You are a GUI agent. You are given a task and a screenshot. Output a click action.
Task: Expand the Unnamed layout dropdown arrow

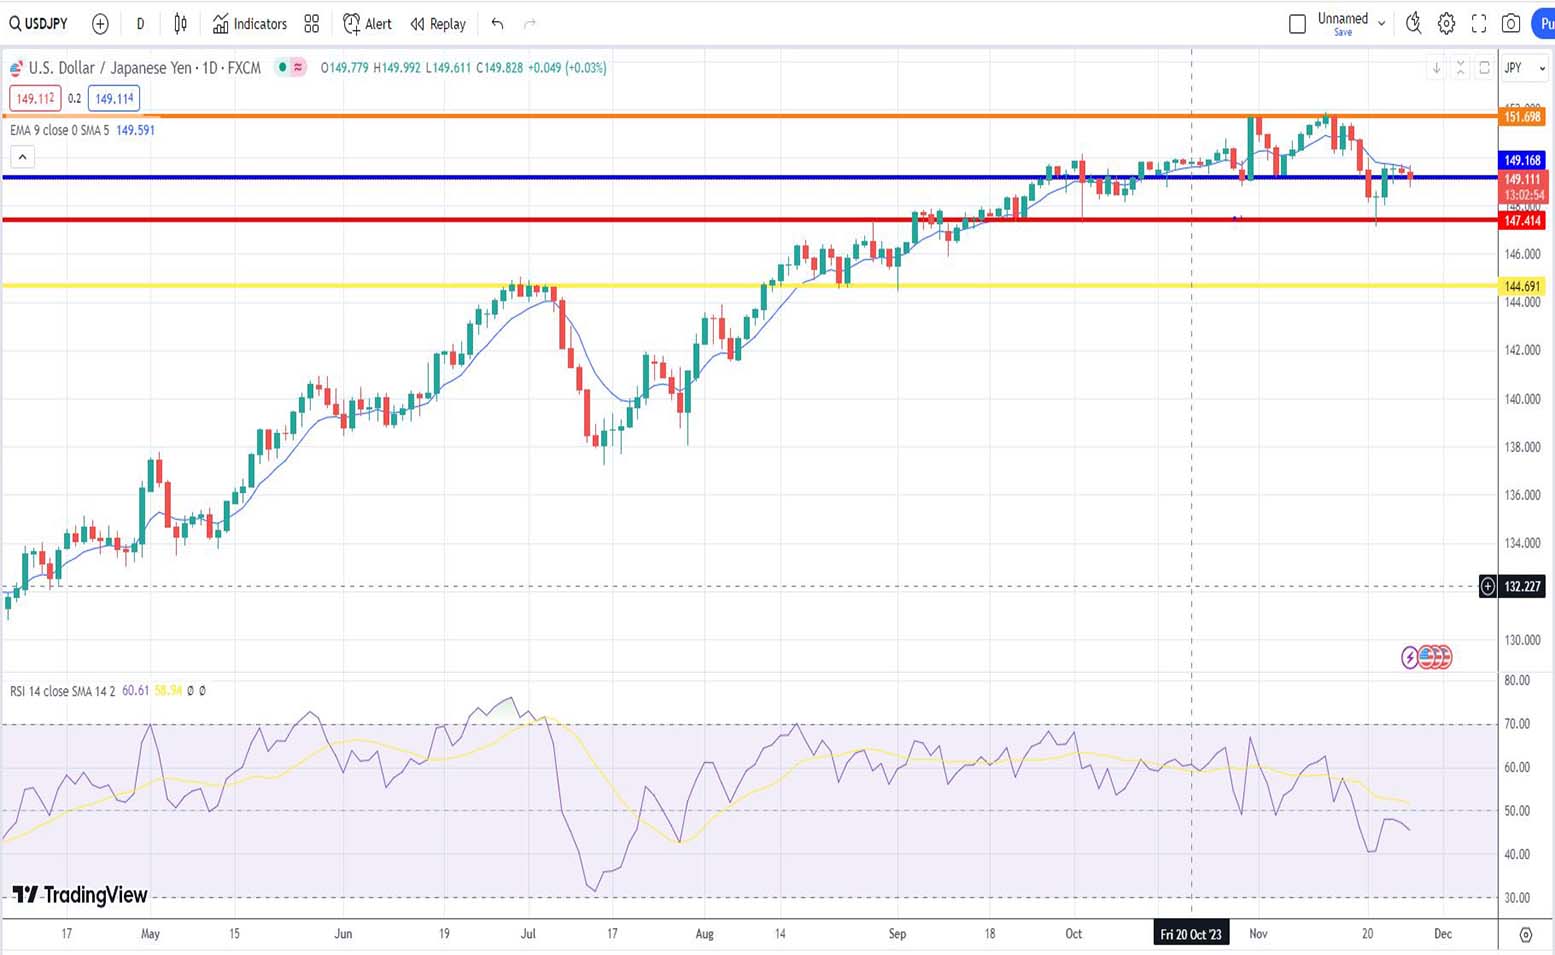tap(1381, 24)
